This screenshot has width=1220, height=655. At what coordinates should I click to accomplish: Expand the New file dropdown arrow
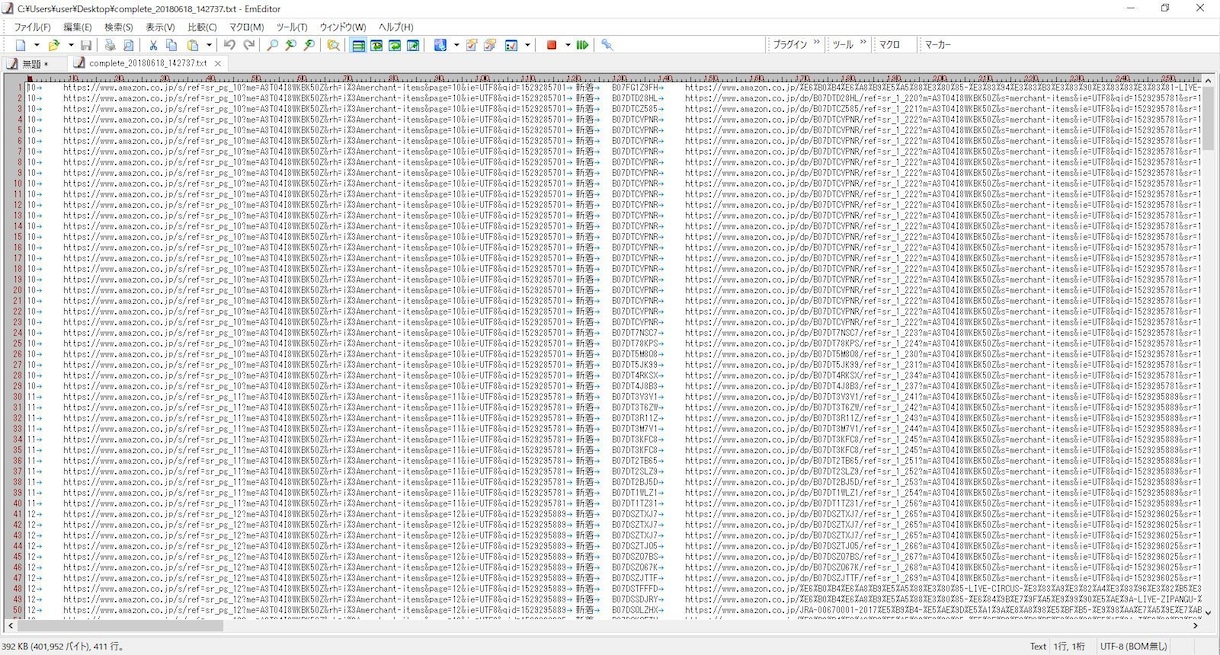pyautogui.click(x=37, y=45)
